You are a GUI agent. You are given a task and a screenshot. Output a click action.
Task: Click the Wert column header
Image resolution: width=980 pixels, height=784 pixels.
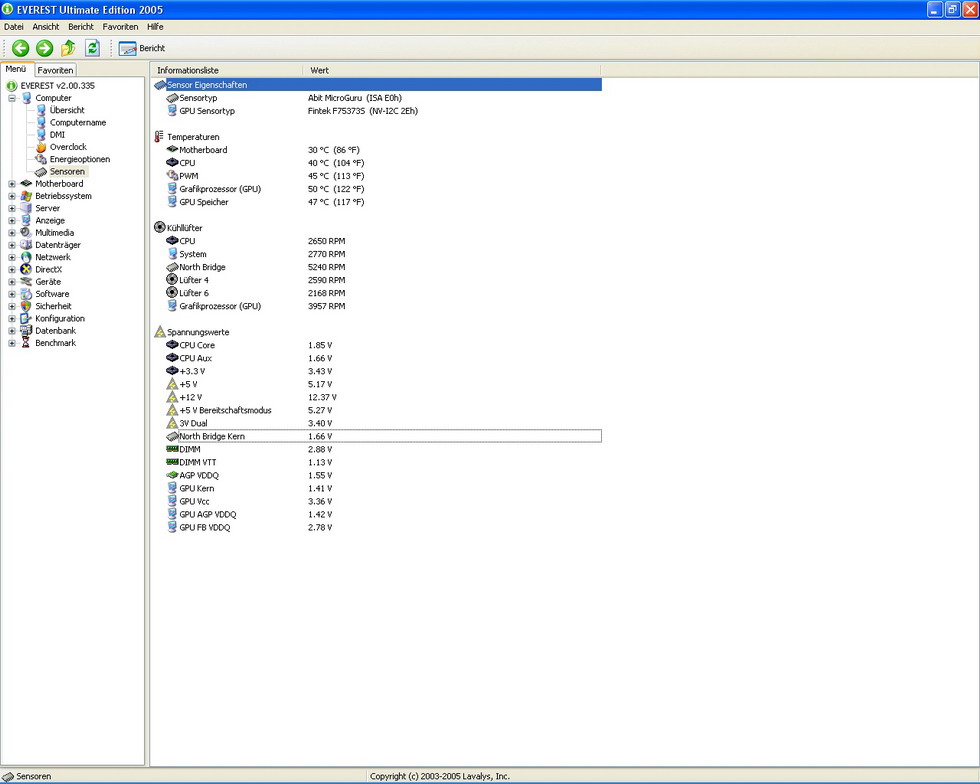pos(452,70)
